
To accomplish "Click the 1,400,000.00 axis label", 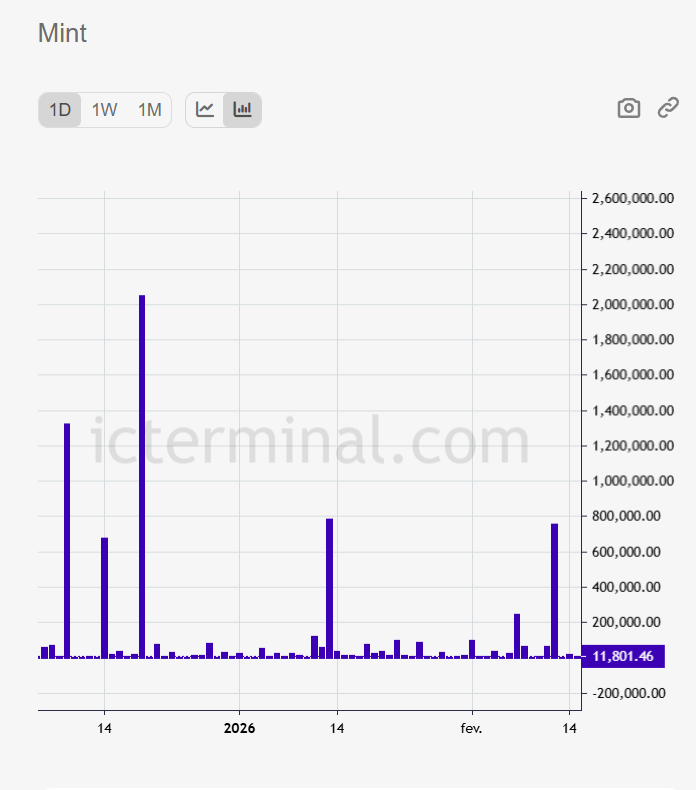I will pyautogui.click(x=633, y=411).
